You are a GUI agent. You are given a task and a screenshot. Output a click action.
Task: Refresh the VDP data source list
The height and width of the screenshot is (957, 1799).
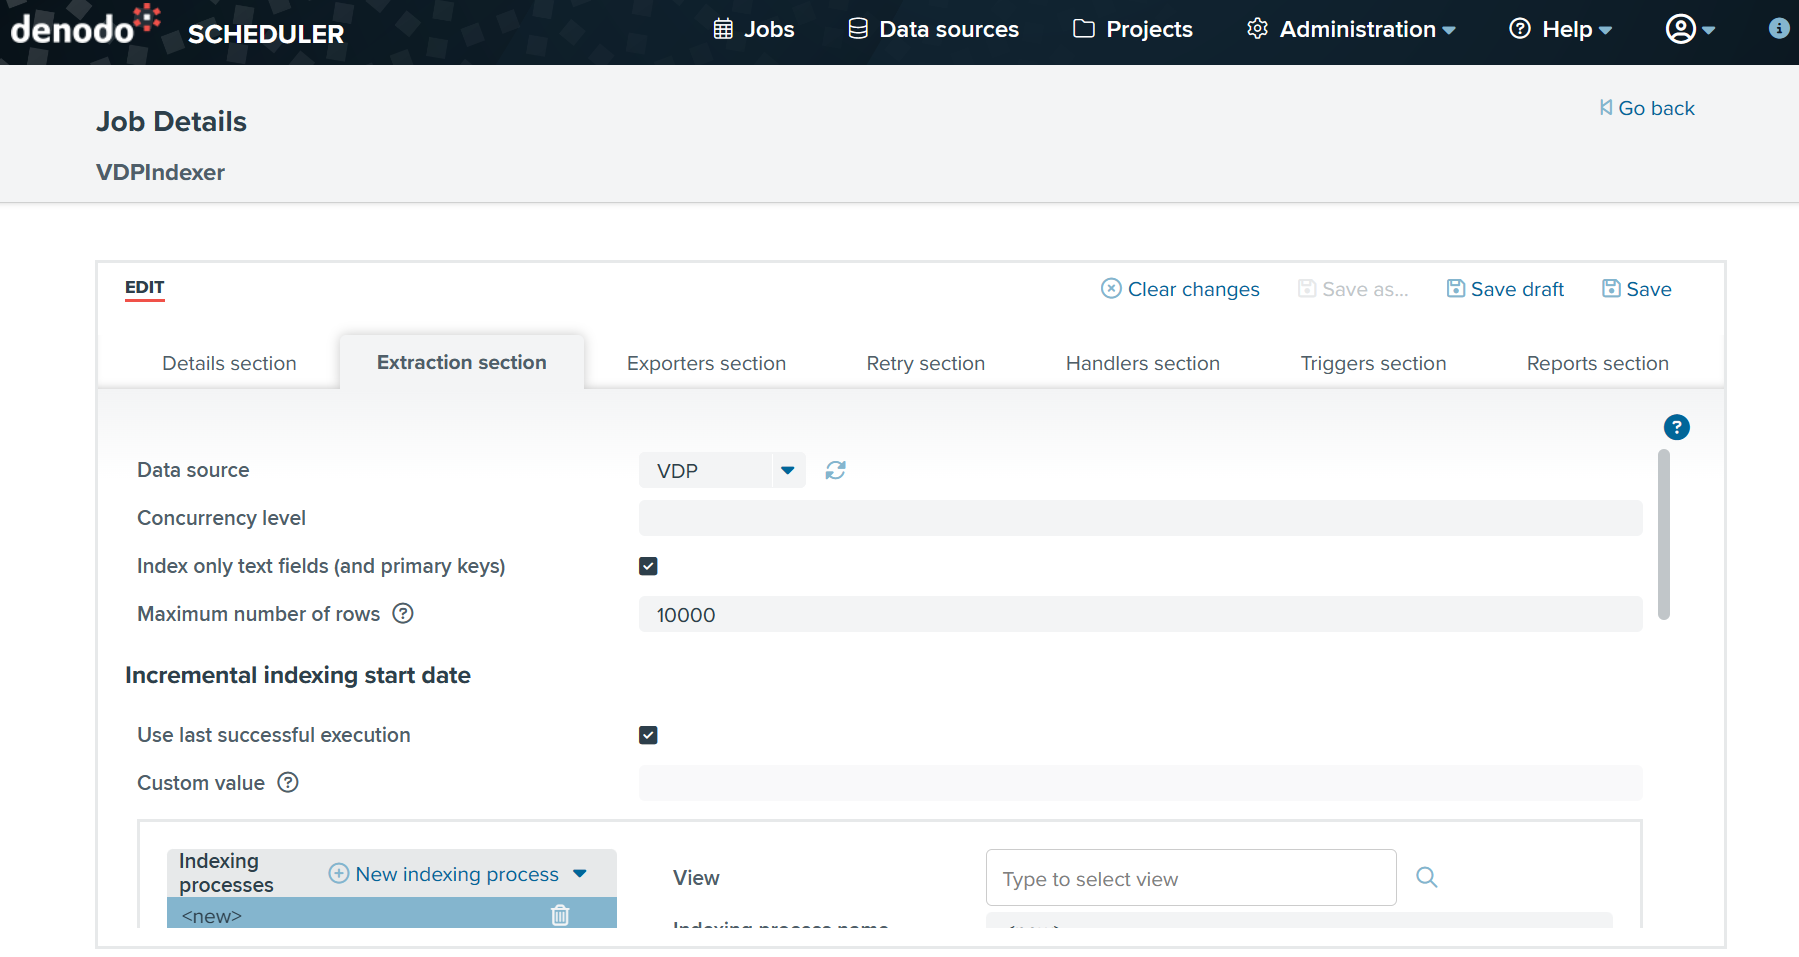pos(836,470)
